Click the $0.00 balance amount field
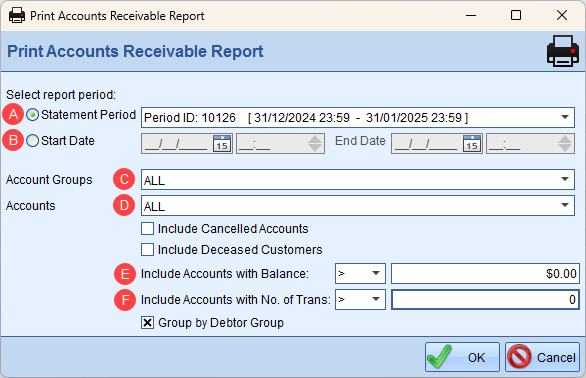This screenshot has width=586, height=378. pos(485,273)
